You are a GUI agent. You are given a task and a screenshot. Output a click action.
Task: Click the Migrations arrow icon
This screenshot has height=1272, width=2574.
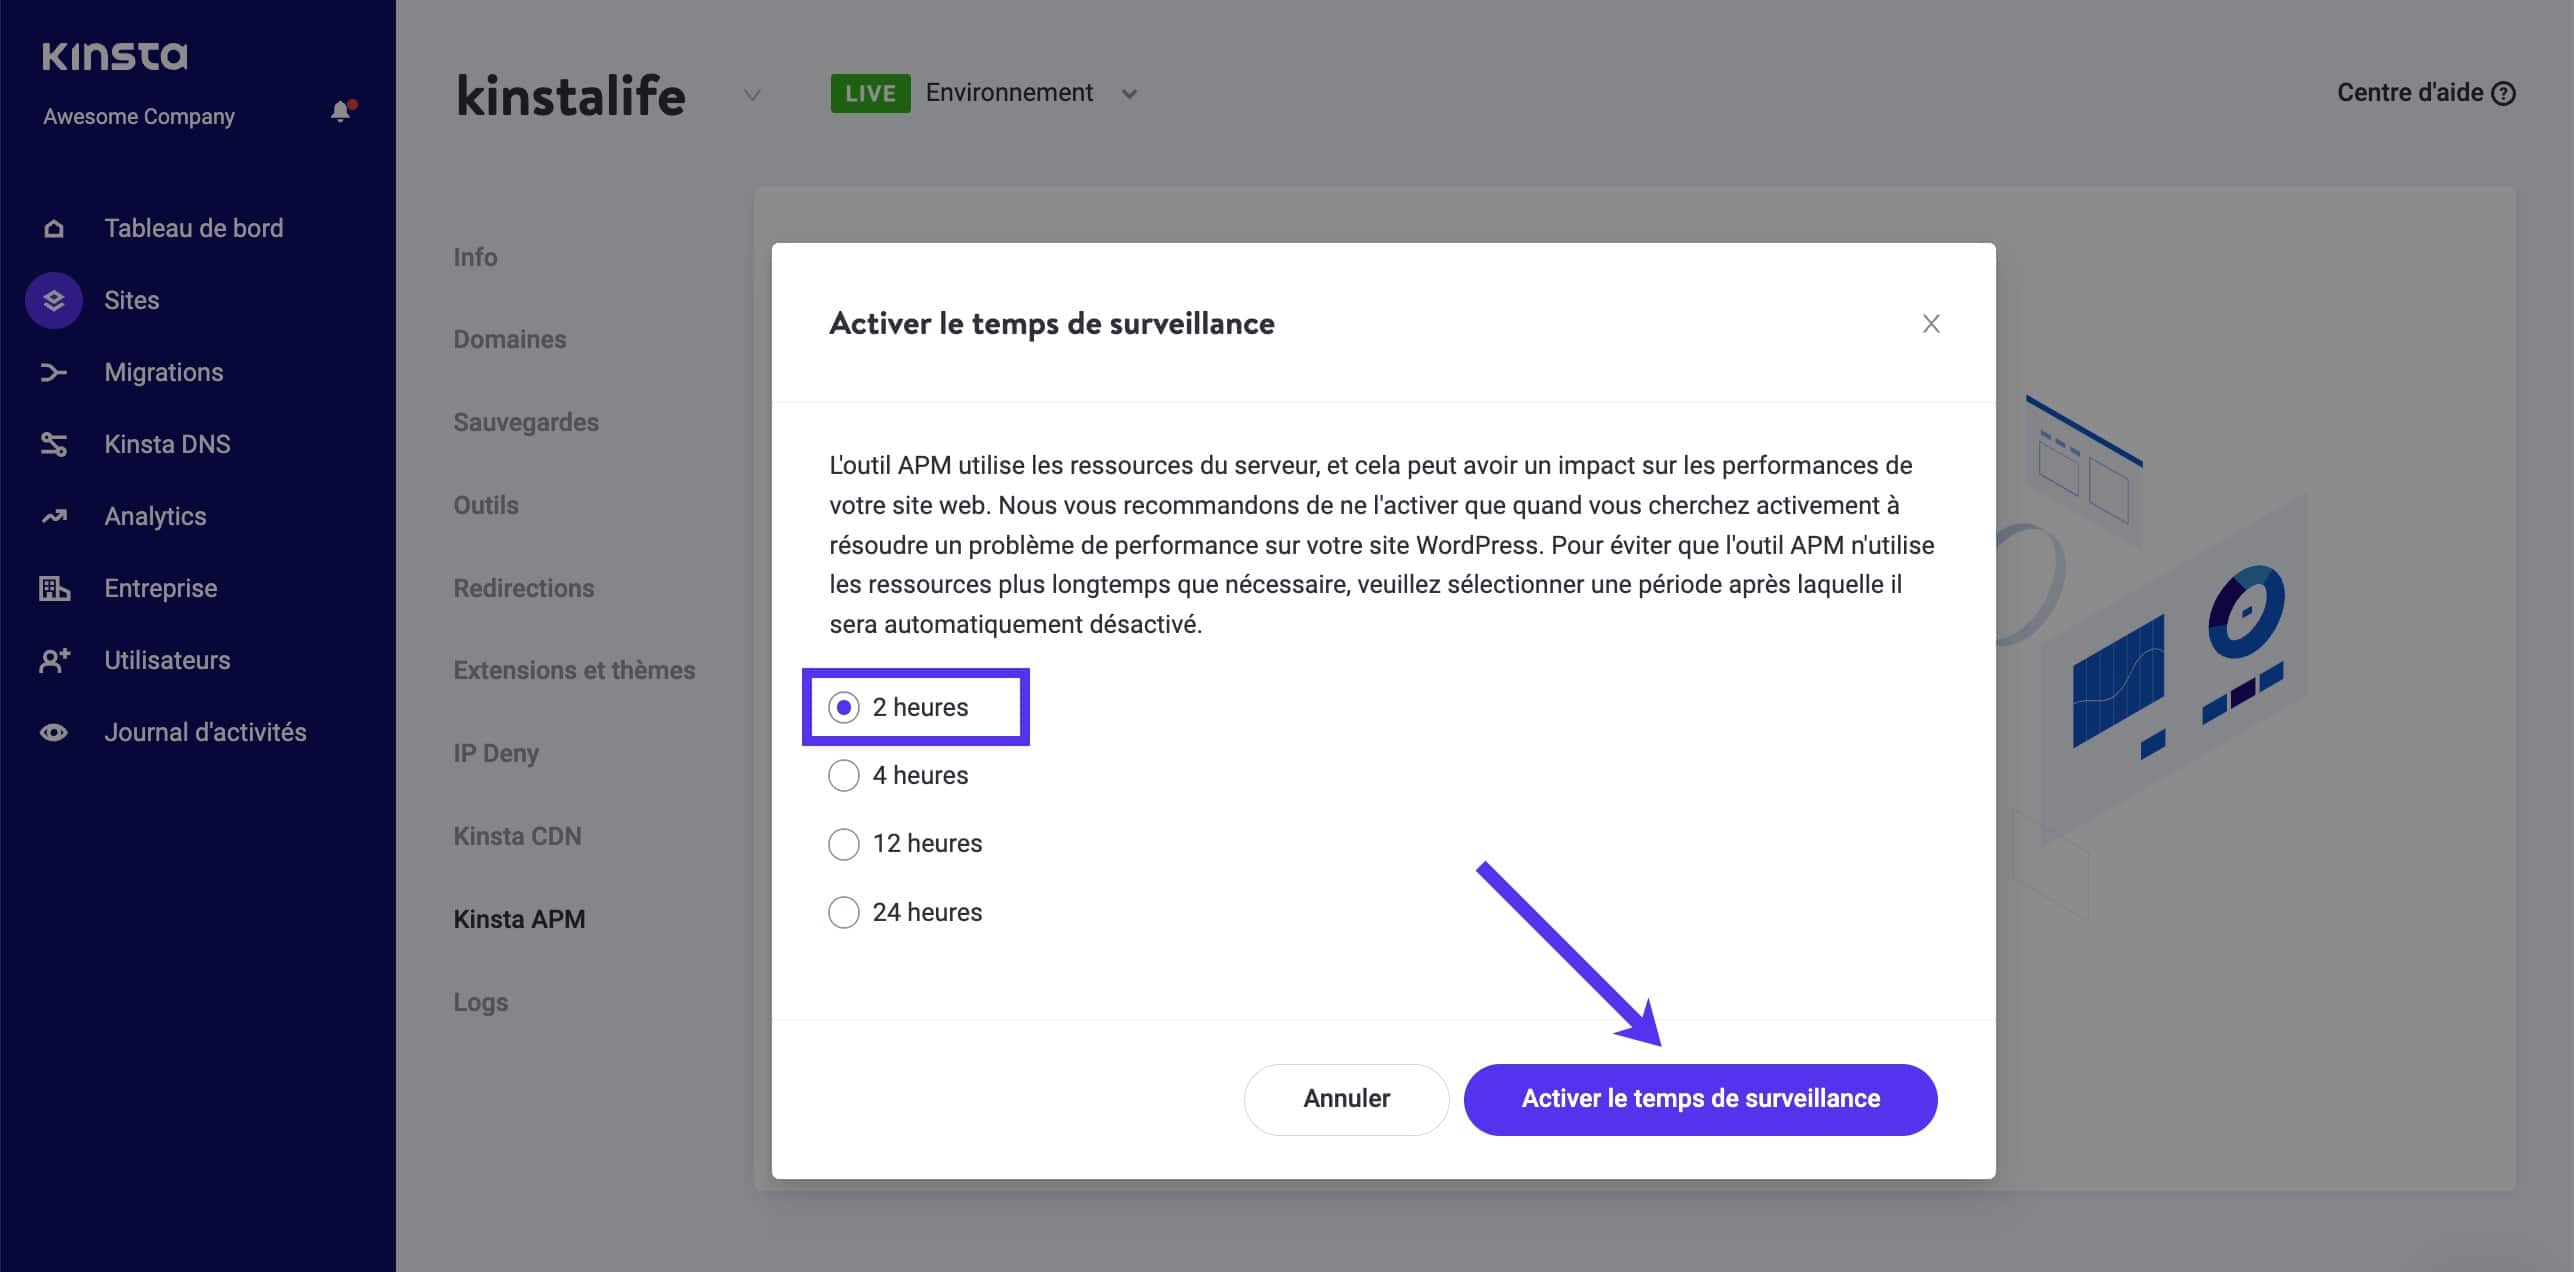[x=54, y=373]
